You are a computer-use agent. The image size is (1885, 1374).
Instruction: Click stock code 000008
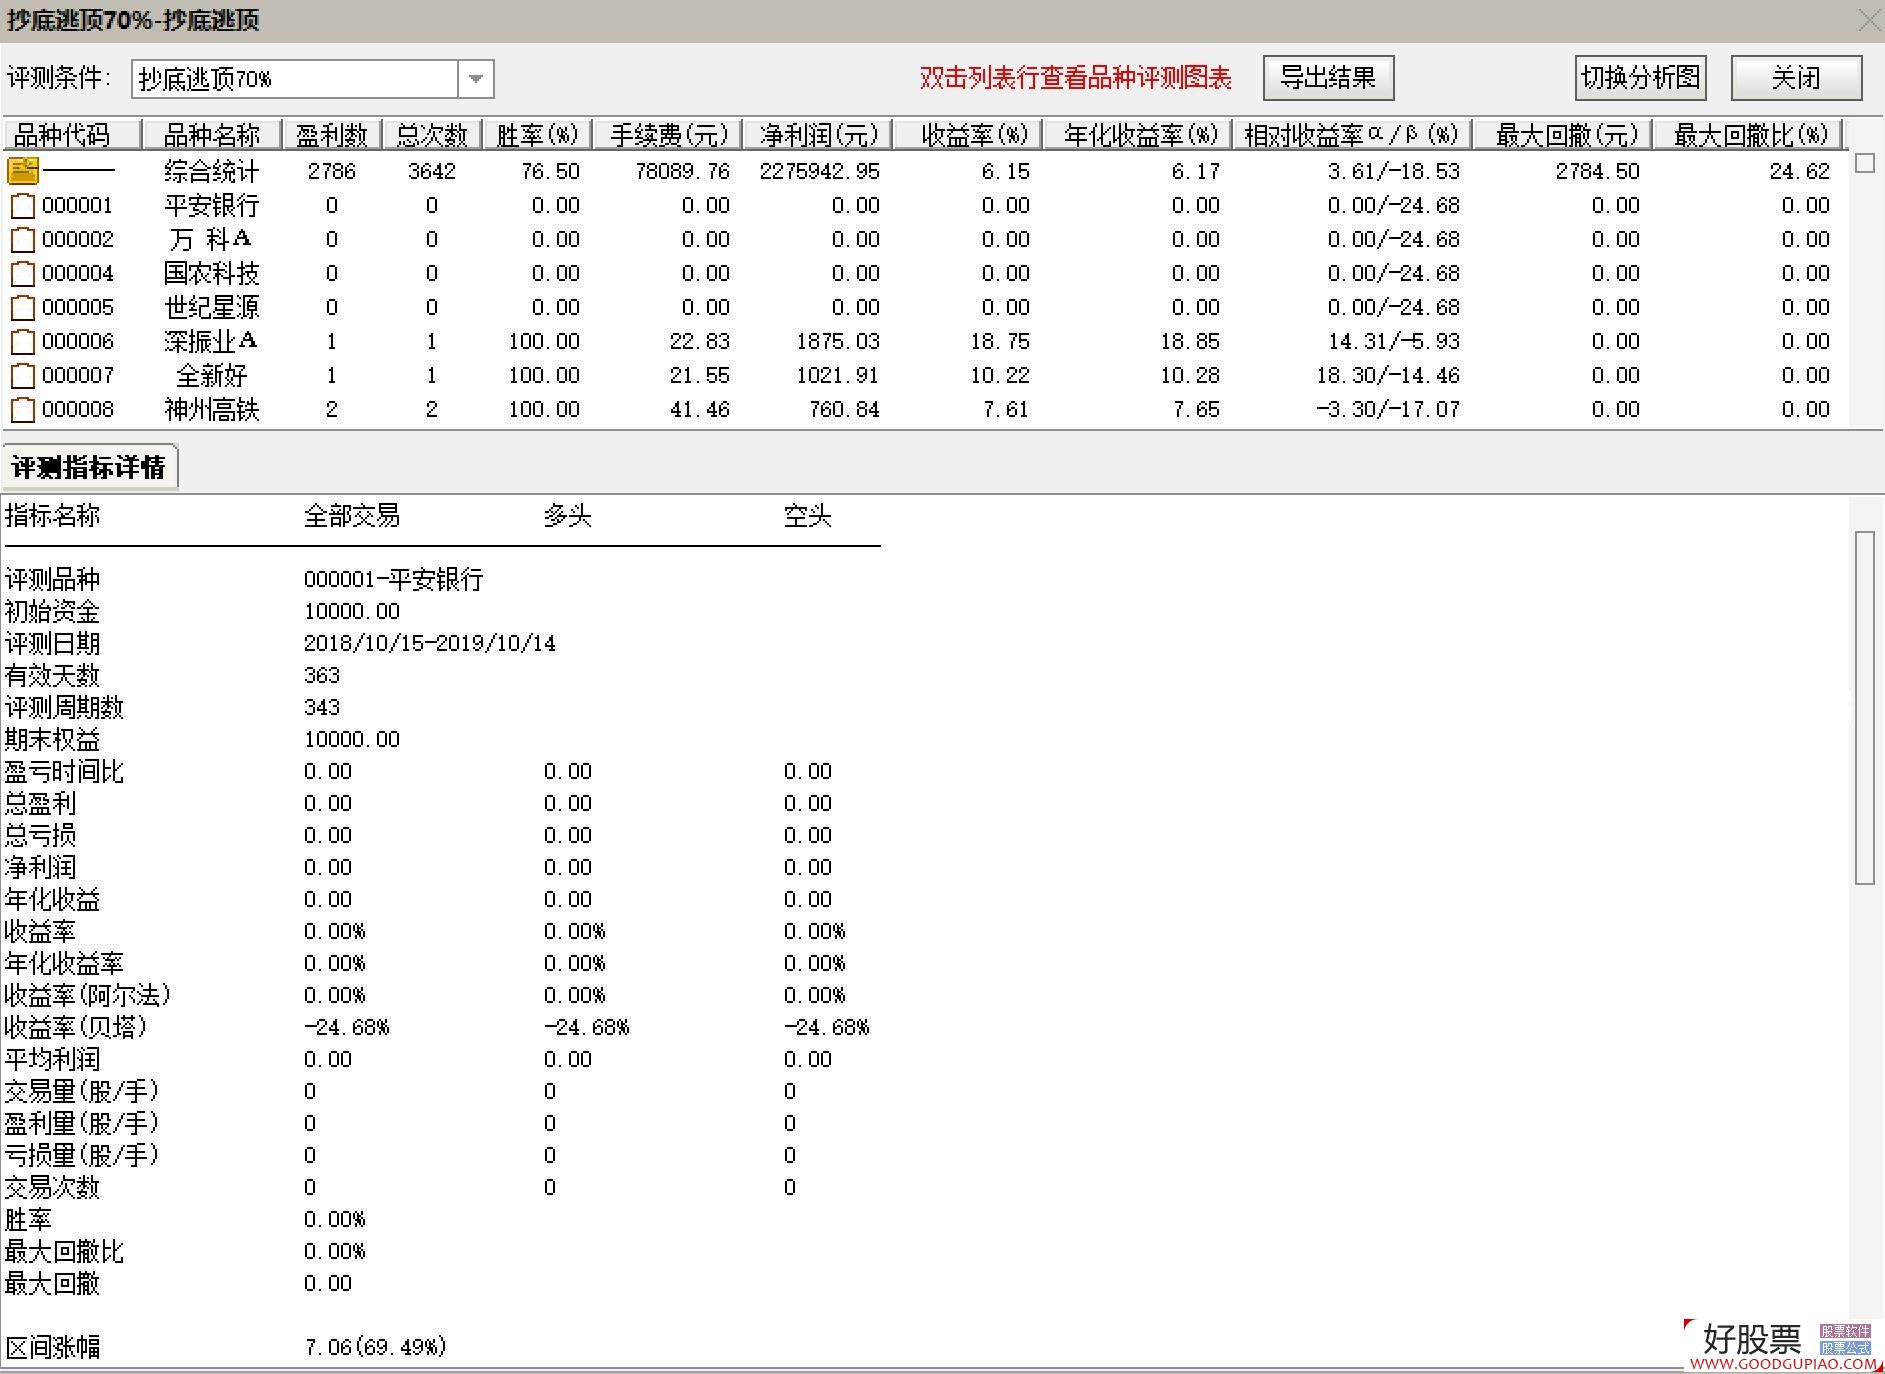(78, 410)
